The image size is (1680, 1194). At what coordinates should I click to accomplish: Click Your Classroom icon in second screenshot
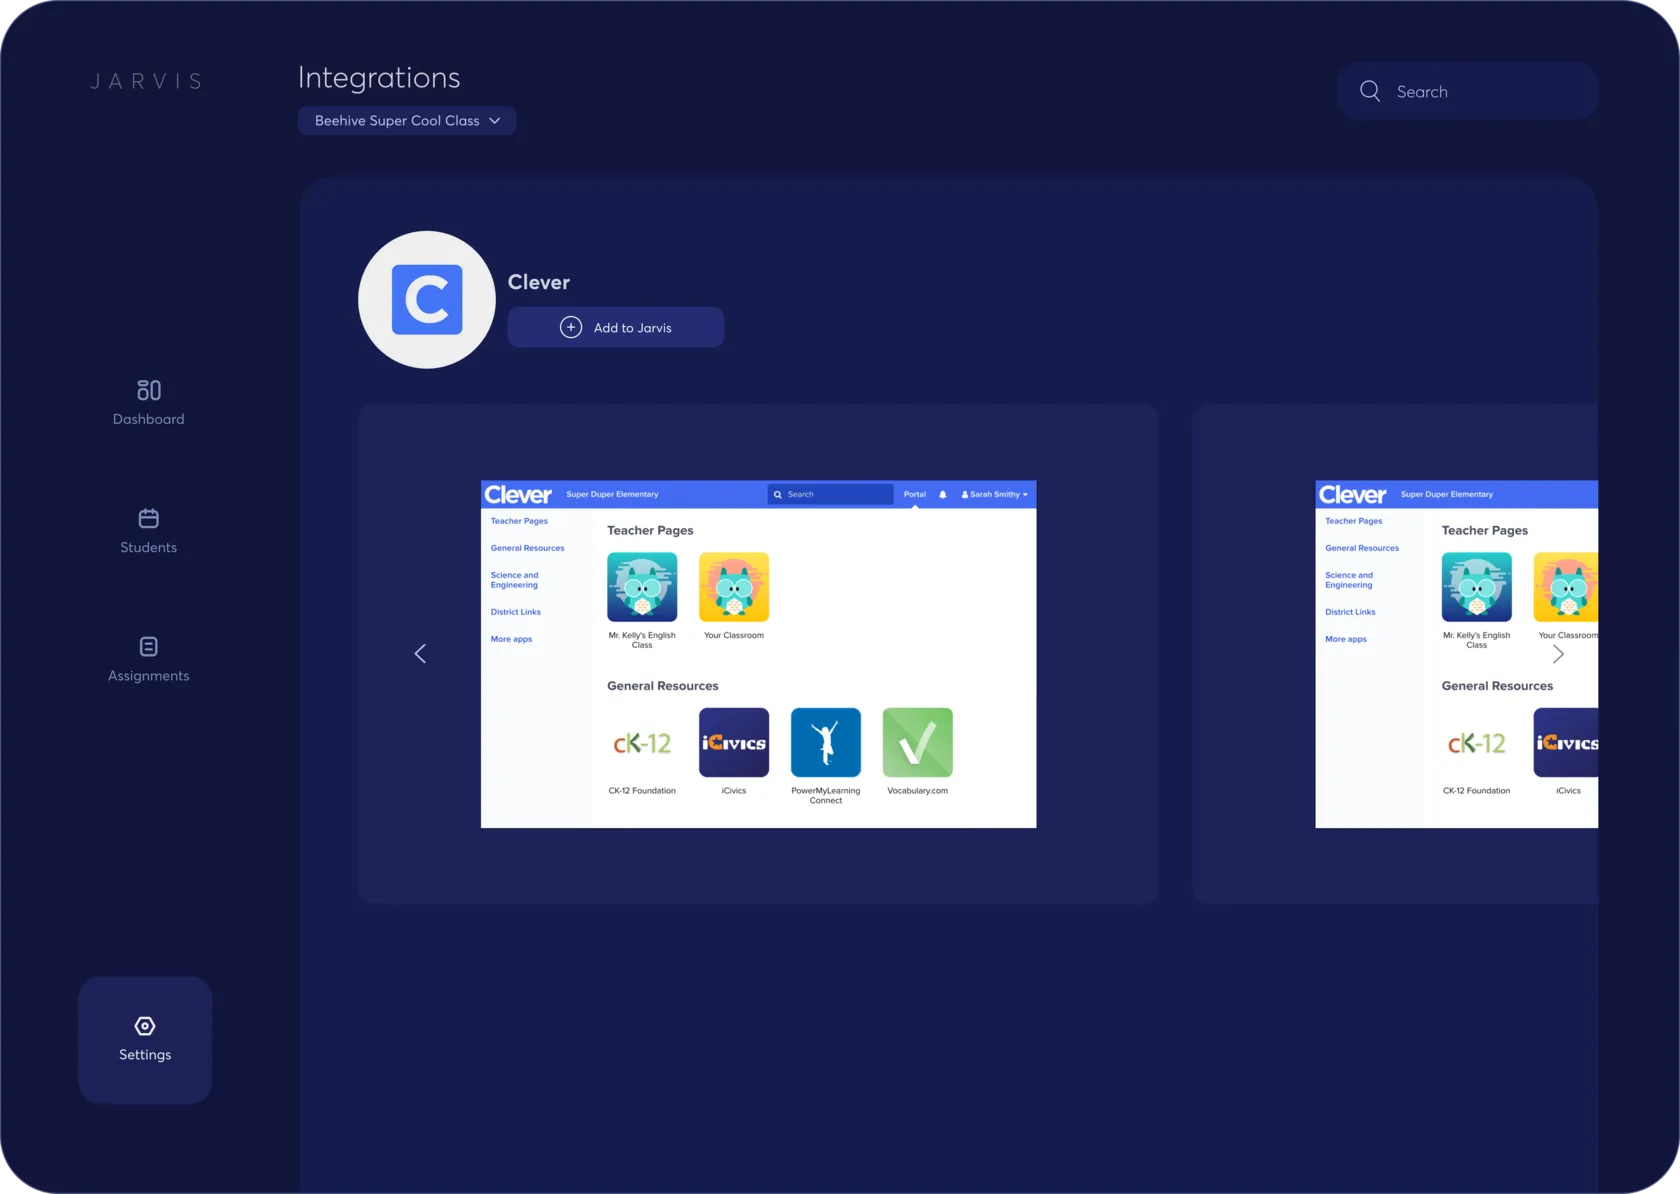click(x=1566, y=587)
